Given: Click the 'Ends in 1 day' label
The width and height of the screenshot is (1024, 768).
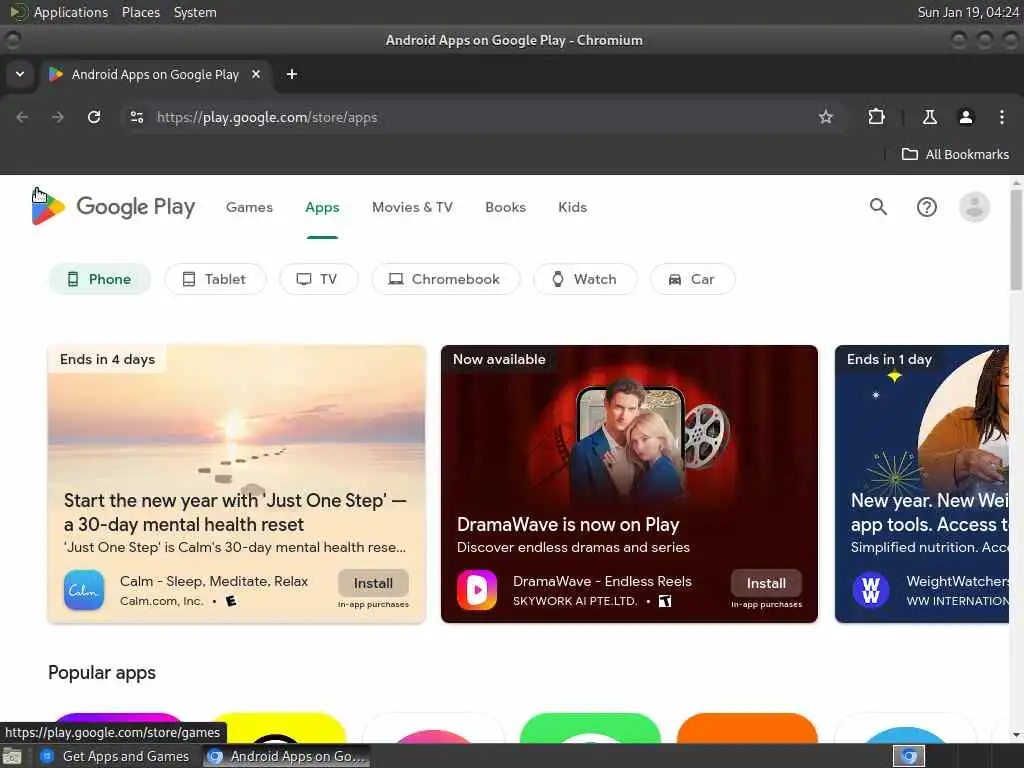Looking at the screenshot, I should tap(889, 359).
